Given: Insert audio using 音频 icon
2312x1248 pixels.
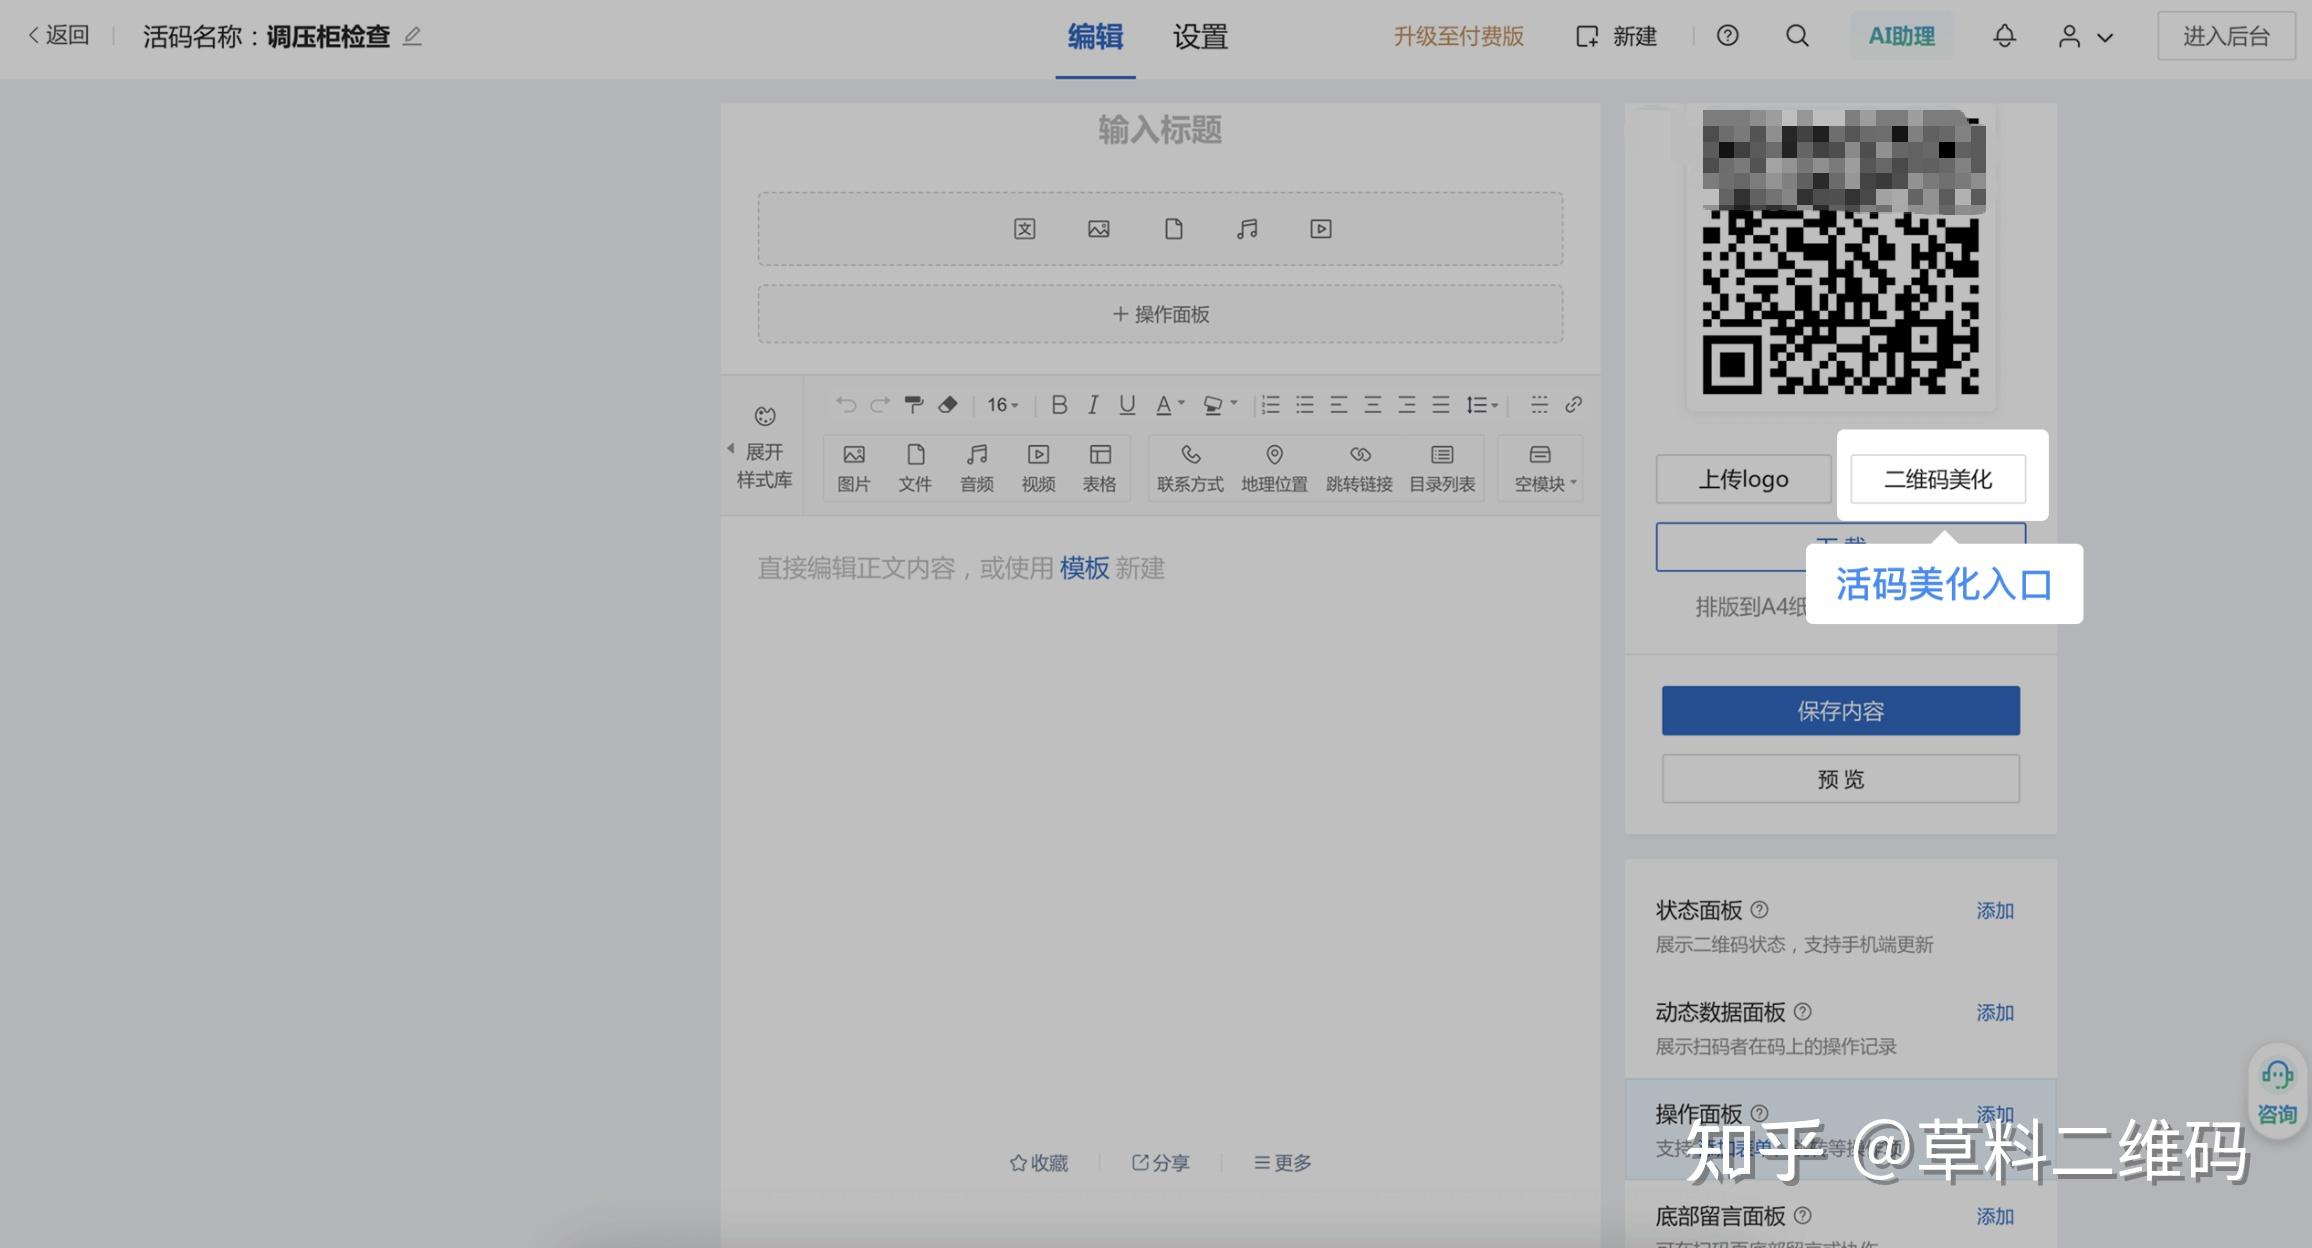Looking at the screenshot, I should [976, 467].
